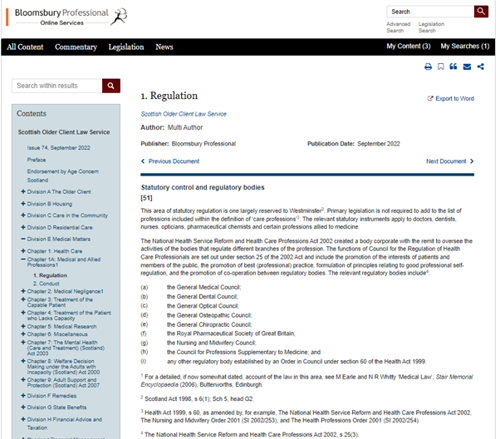Open Legislation menu
Image resolution: width=500 pixels, height=439 pixels.
[x=126, y=47]
